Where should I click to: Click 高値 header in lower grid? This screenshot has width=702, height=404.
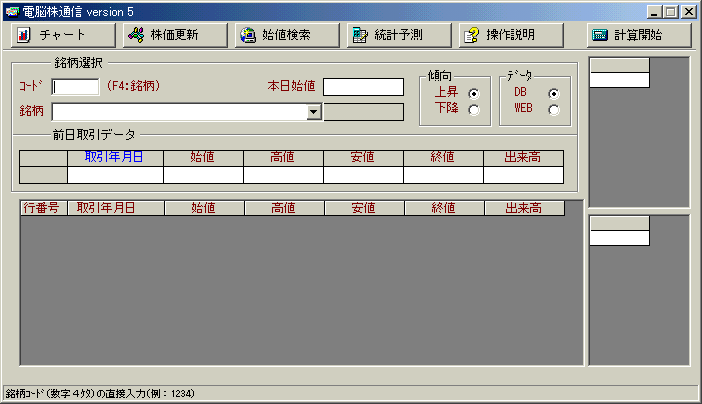point(284,208)
